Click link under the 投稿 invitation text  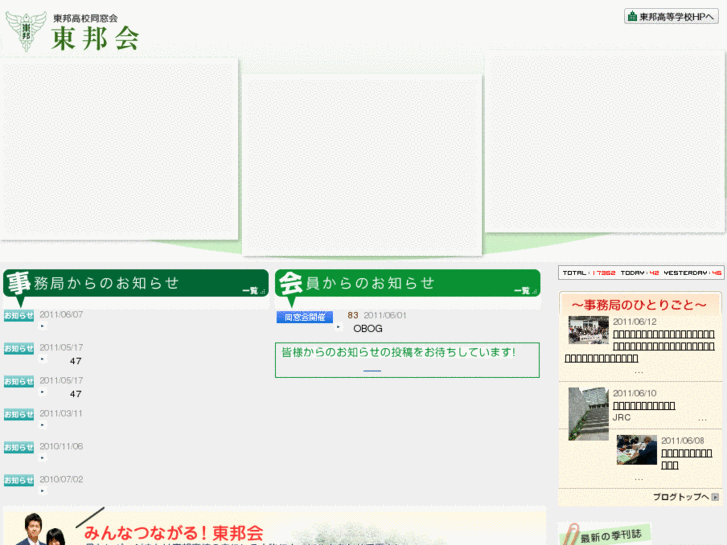coord(372,371)
